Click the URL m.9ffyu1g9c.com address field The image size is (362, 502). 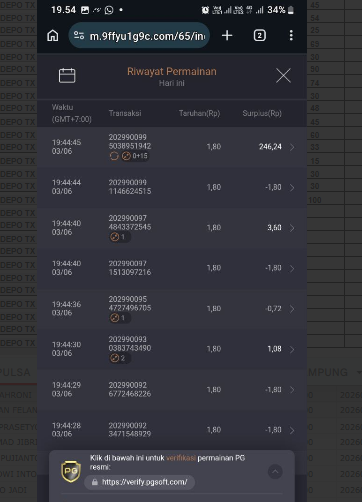click(x=139, y=35)
